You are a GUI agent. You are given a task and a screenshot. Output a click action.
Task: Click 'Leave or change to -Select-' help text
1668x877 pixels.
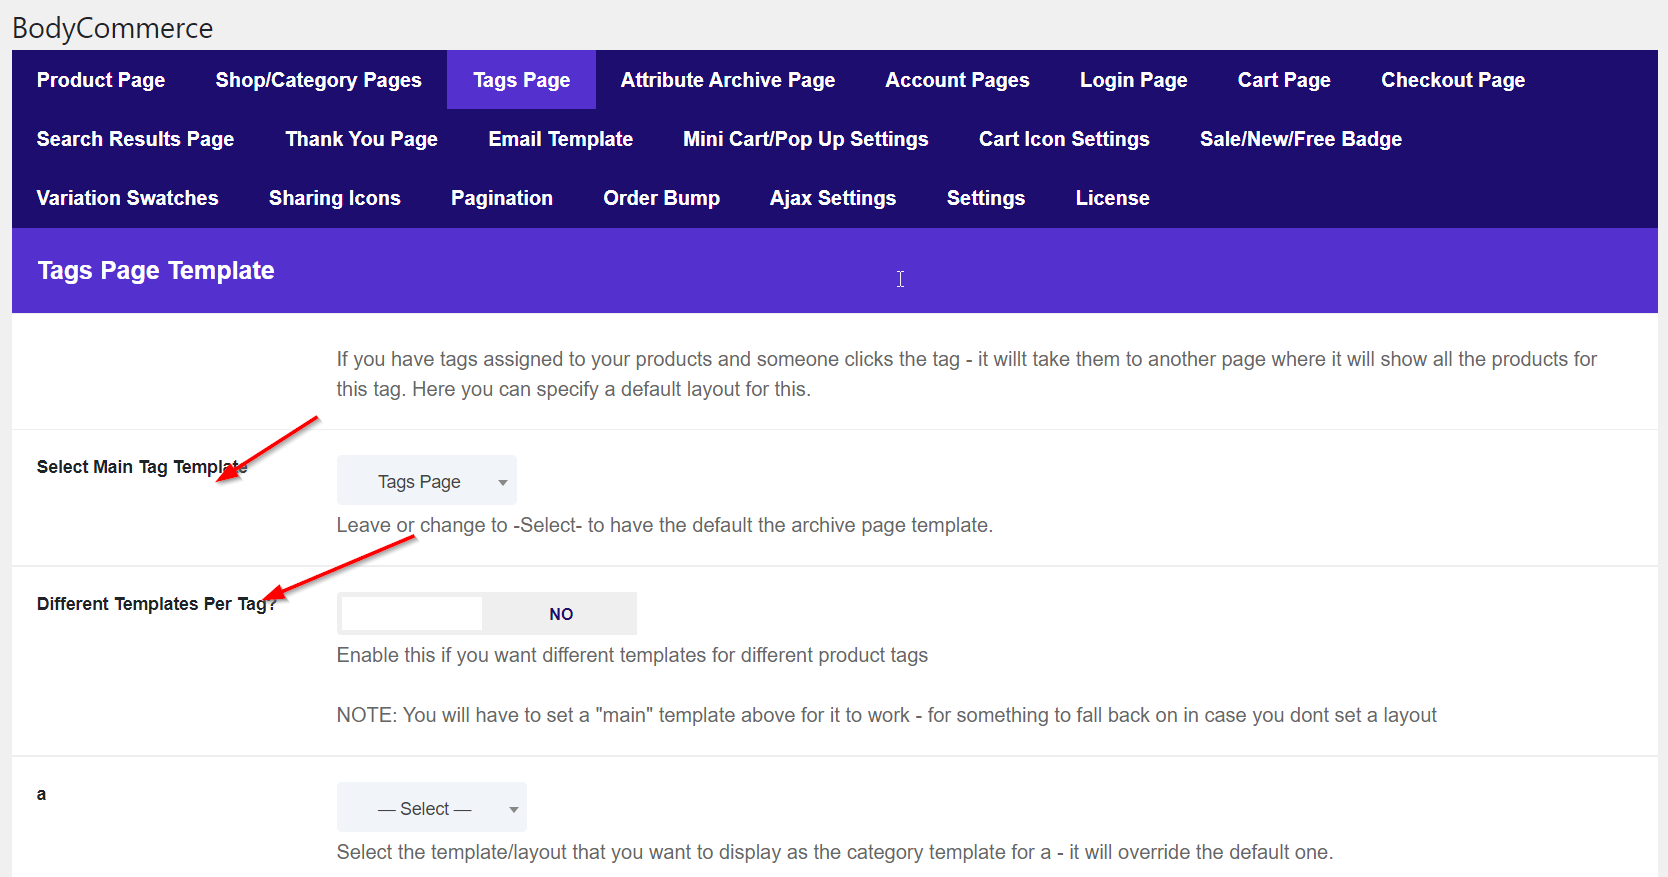coord(664,525)
